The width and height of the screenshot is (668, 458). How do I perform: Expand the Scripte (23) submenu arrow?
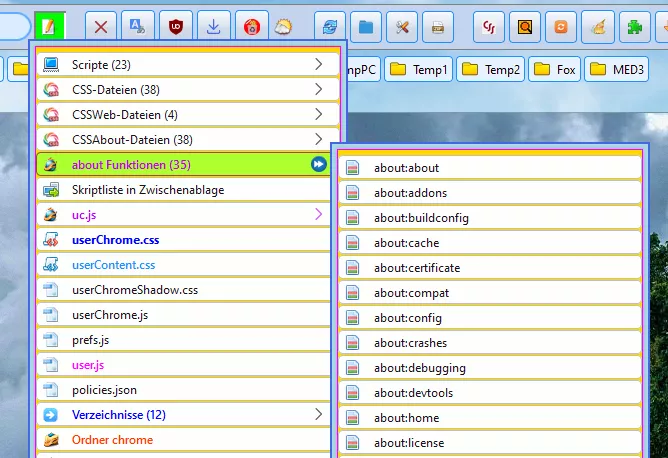tap(319, 64)
